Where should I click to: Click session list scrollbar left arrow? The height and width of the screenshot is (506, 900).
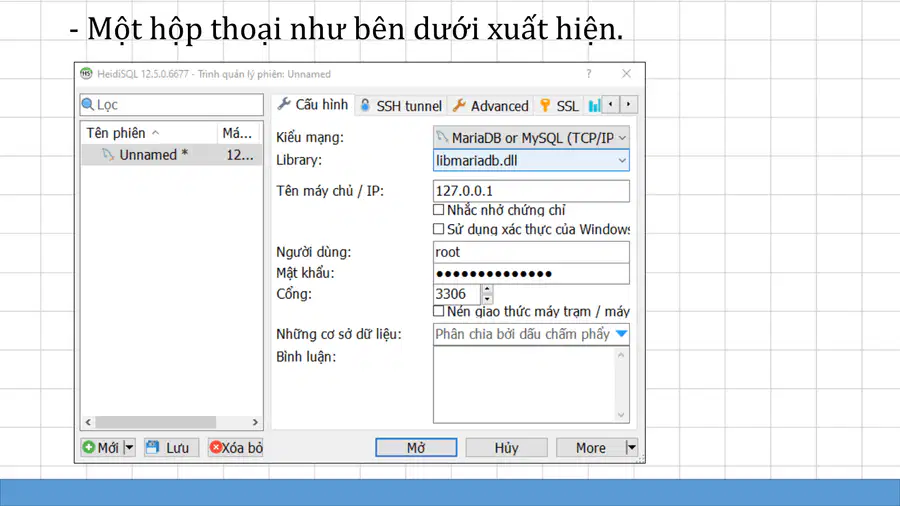tap(88, 422)
